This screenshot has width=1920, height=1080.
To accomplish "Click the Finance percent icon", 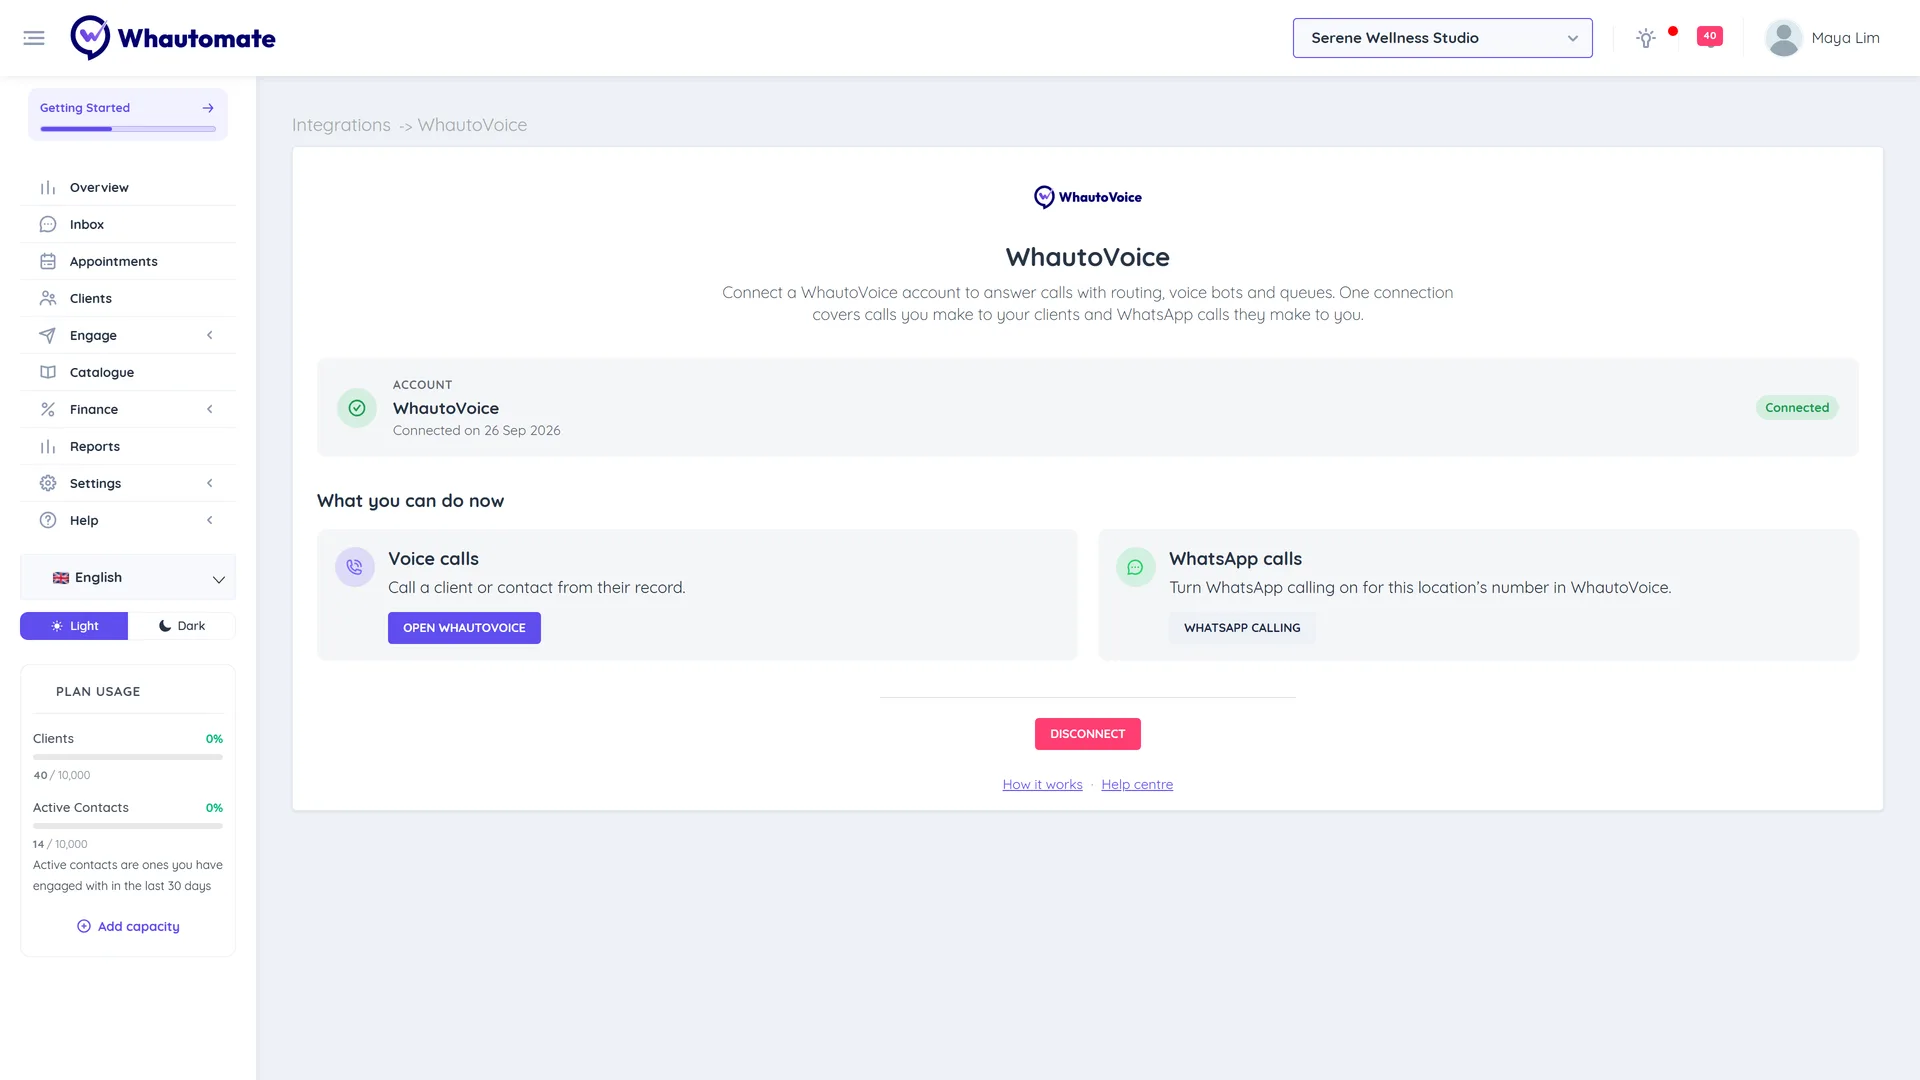I will [x=48, y=409].
